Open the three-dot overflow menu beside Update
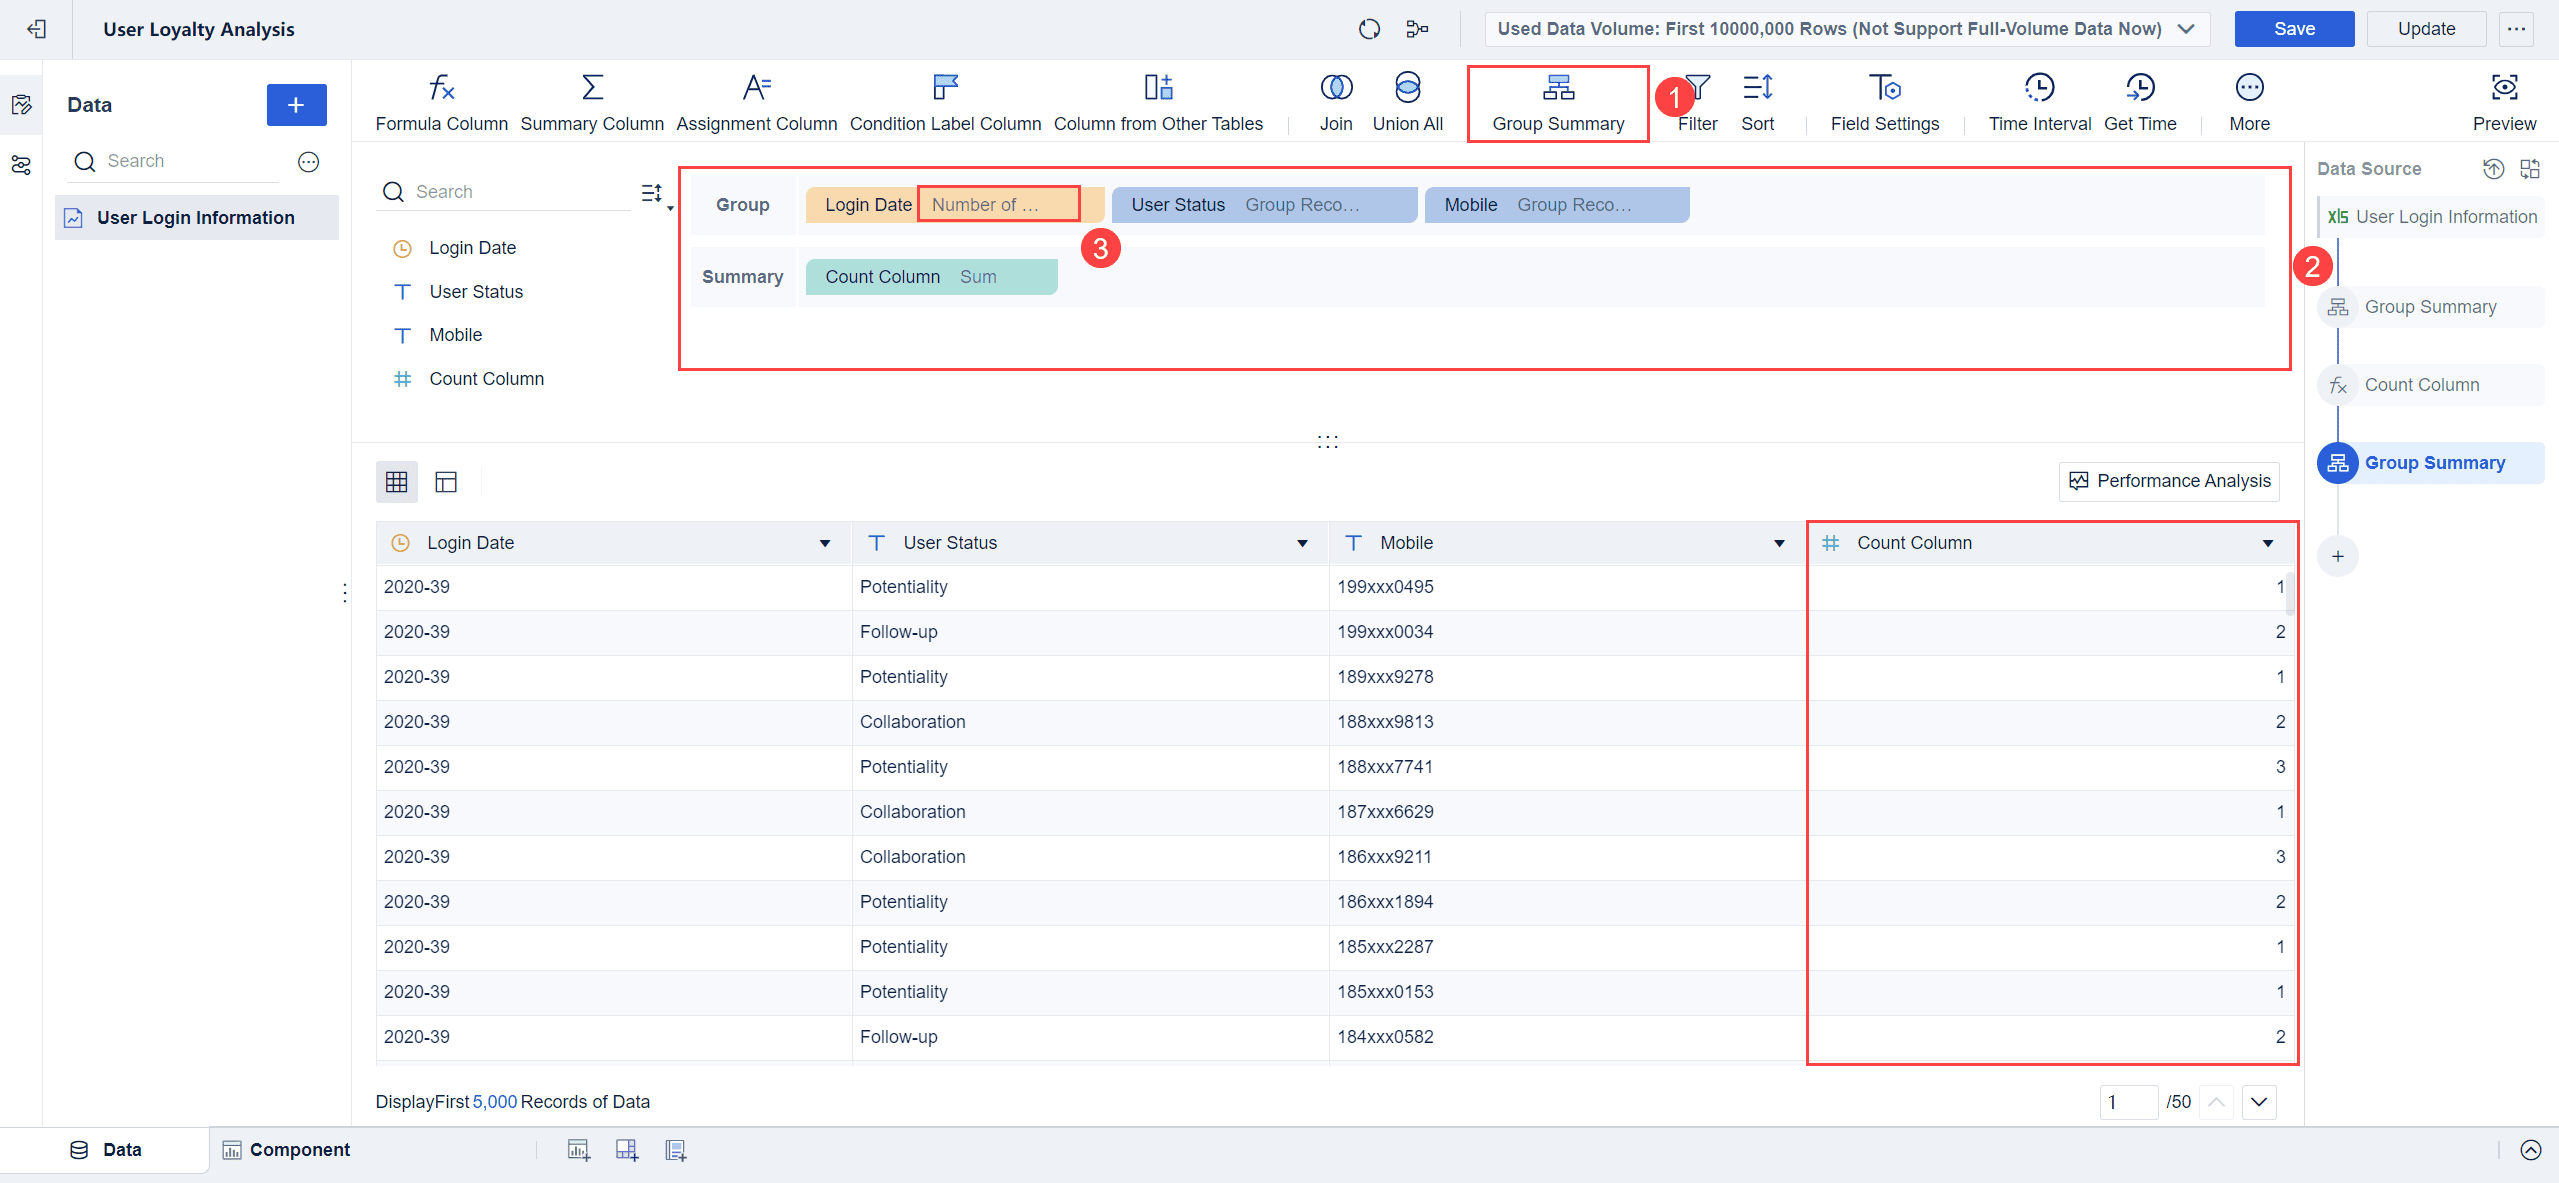The height and width of the screenshot is (1183, 2559). 2516,29
